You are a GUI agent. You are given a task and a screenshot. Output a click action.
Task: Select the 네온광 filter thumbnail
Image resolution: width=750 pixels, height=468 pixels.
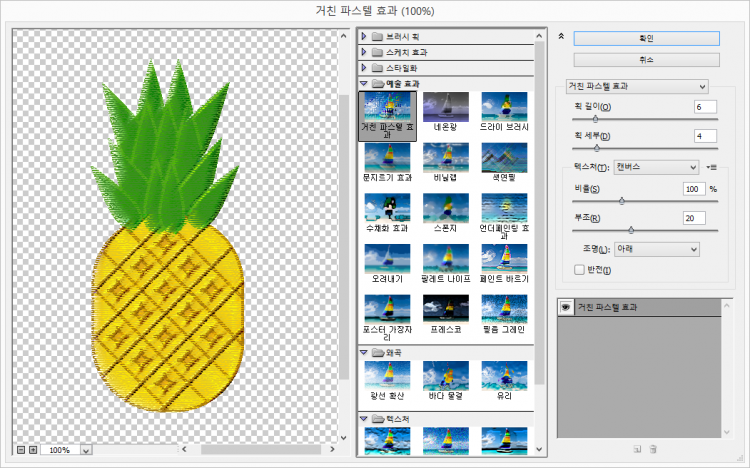click(x=445, y=107)
